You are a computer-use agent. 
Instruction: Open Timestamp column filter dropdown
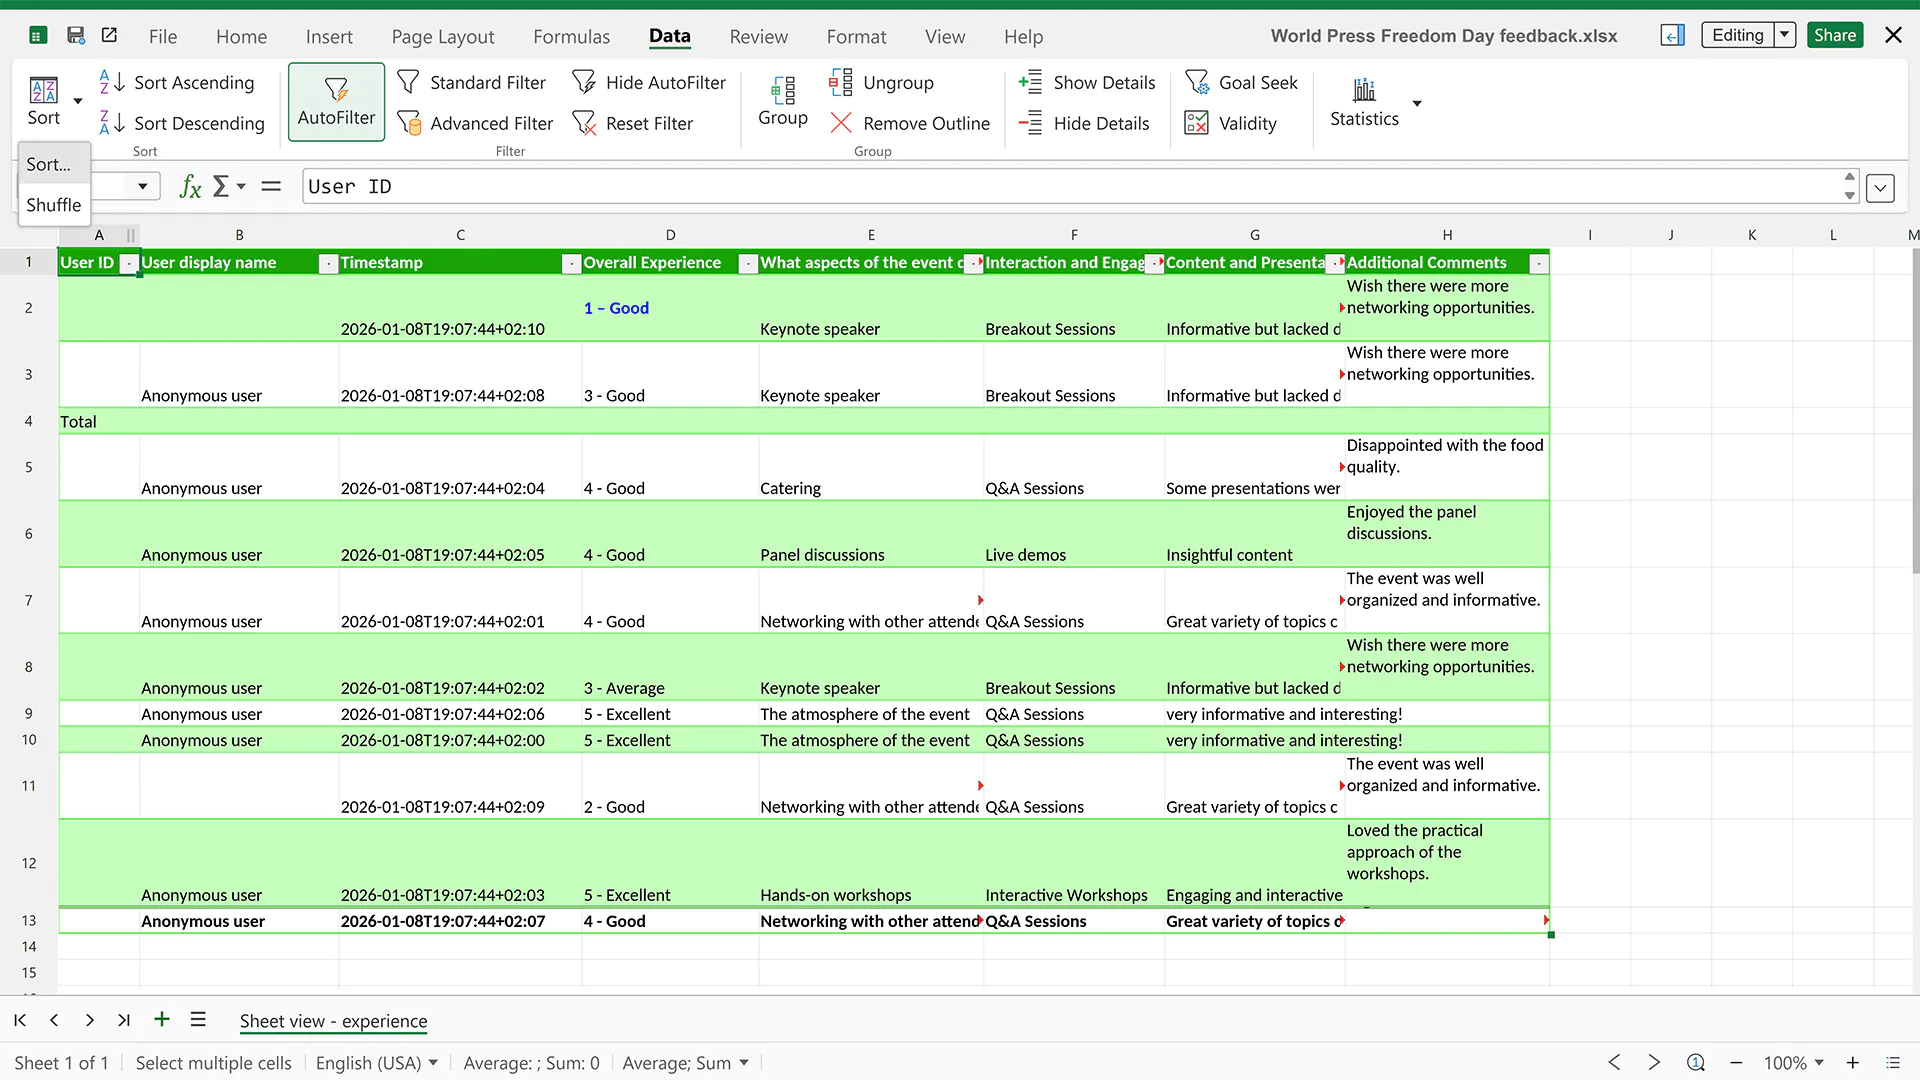(571, 263)
